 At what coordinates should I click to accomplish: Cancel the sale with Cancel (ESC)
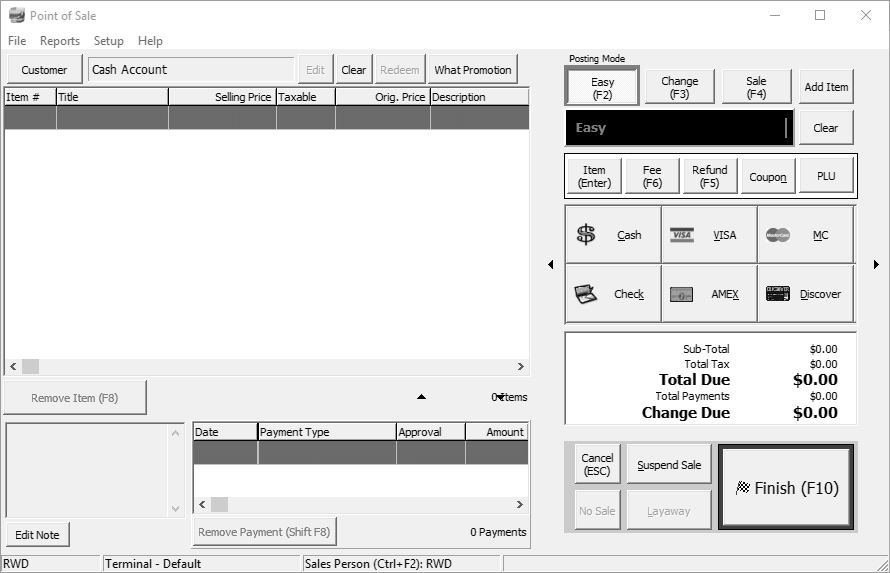tap(597, 464)
